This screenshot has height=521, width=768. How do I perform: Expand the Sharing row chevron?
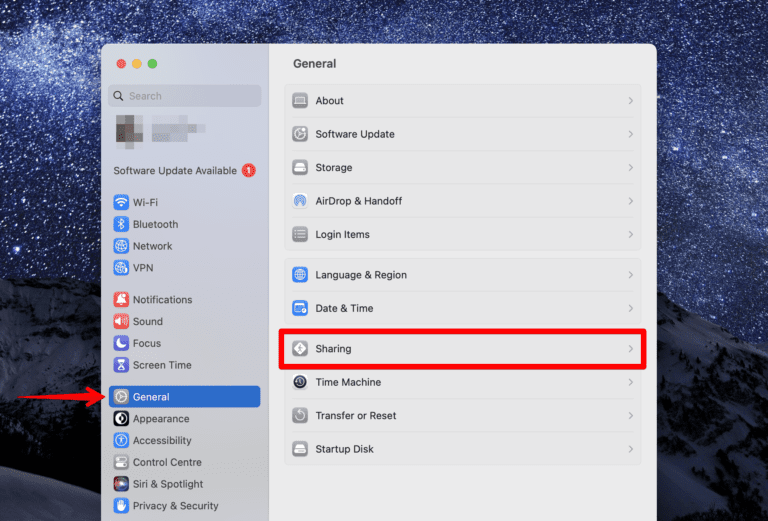pyautogui.click(x=630, y=349)
